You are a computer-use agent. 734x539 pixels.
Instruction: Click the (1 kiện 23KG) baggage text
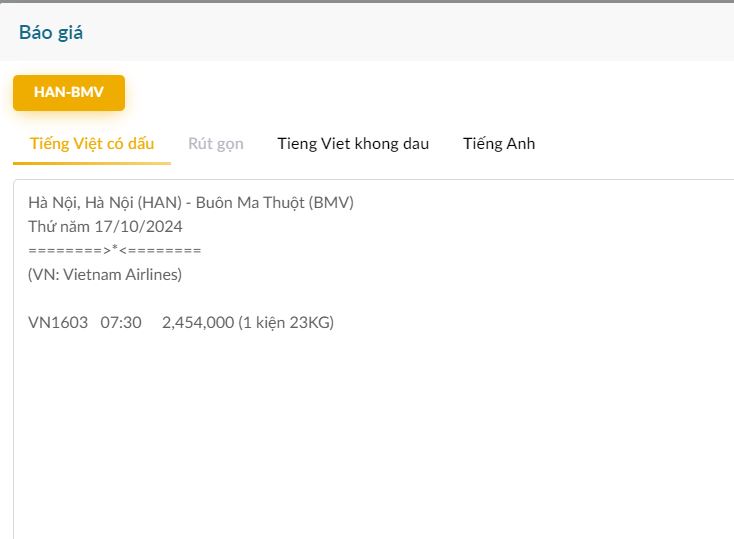(286, 322)
